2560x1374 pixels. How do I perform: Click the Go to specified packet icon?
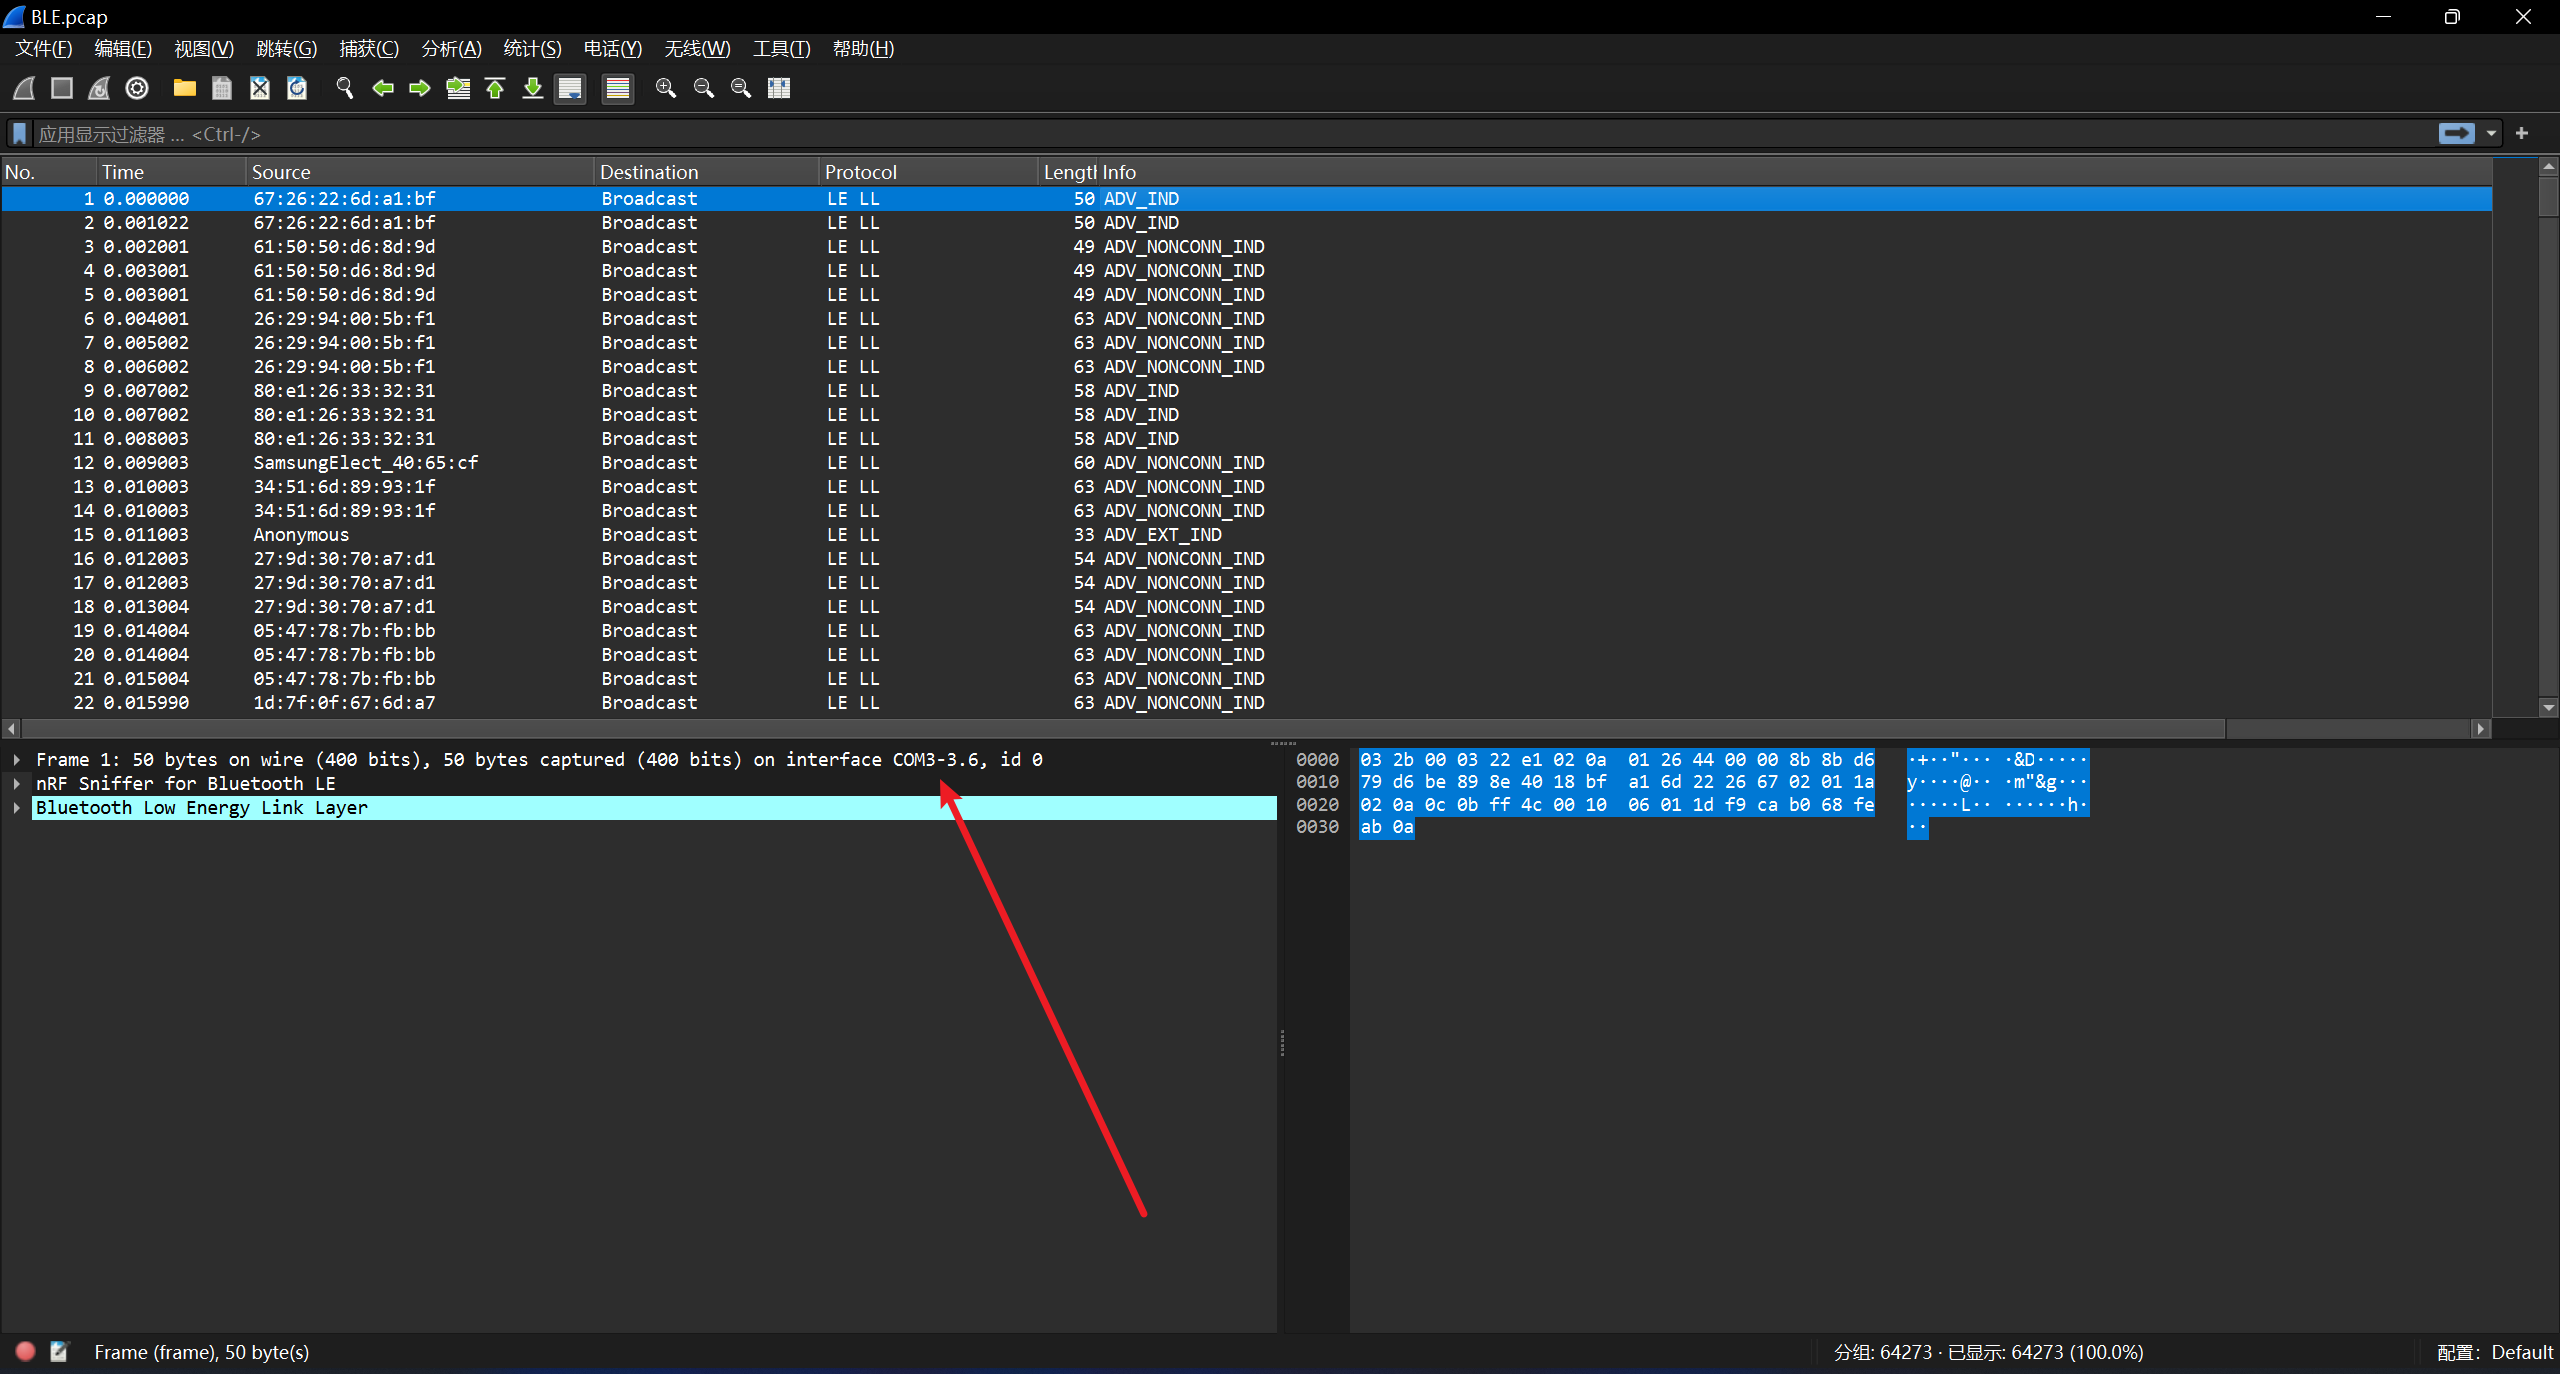458,88
